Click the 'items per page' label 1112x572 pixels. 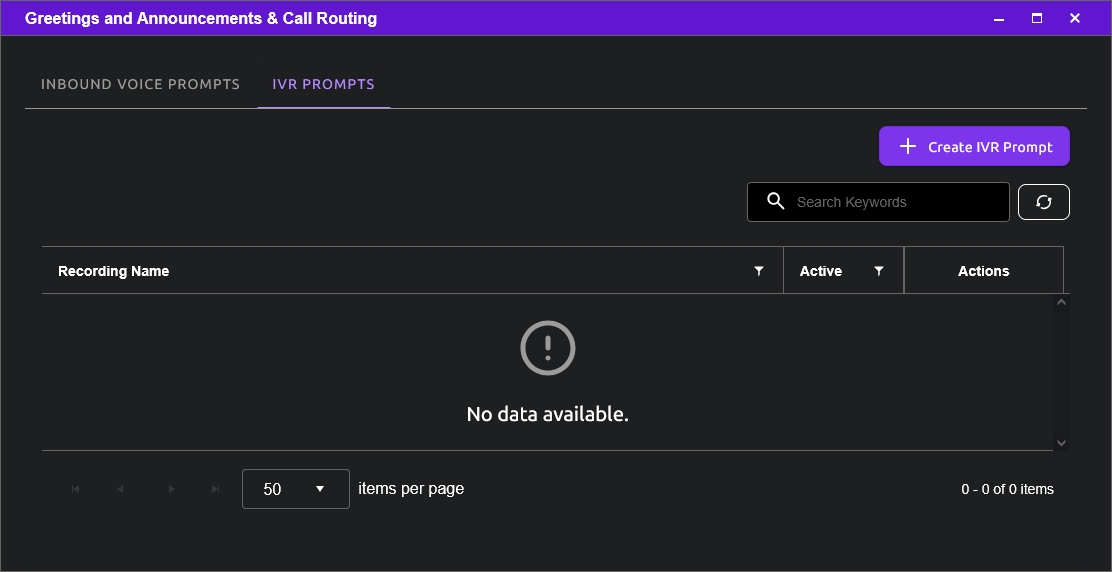411,489
